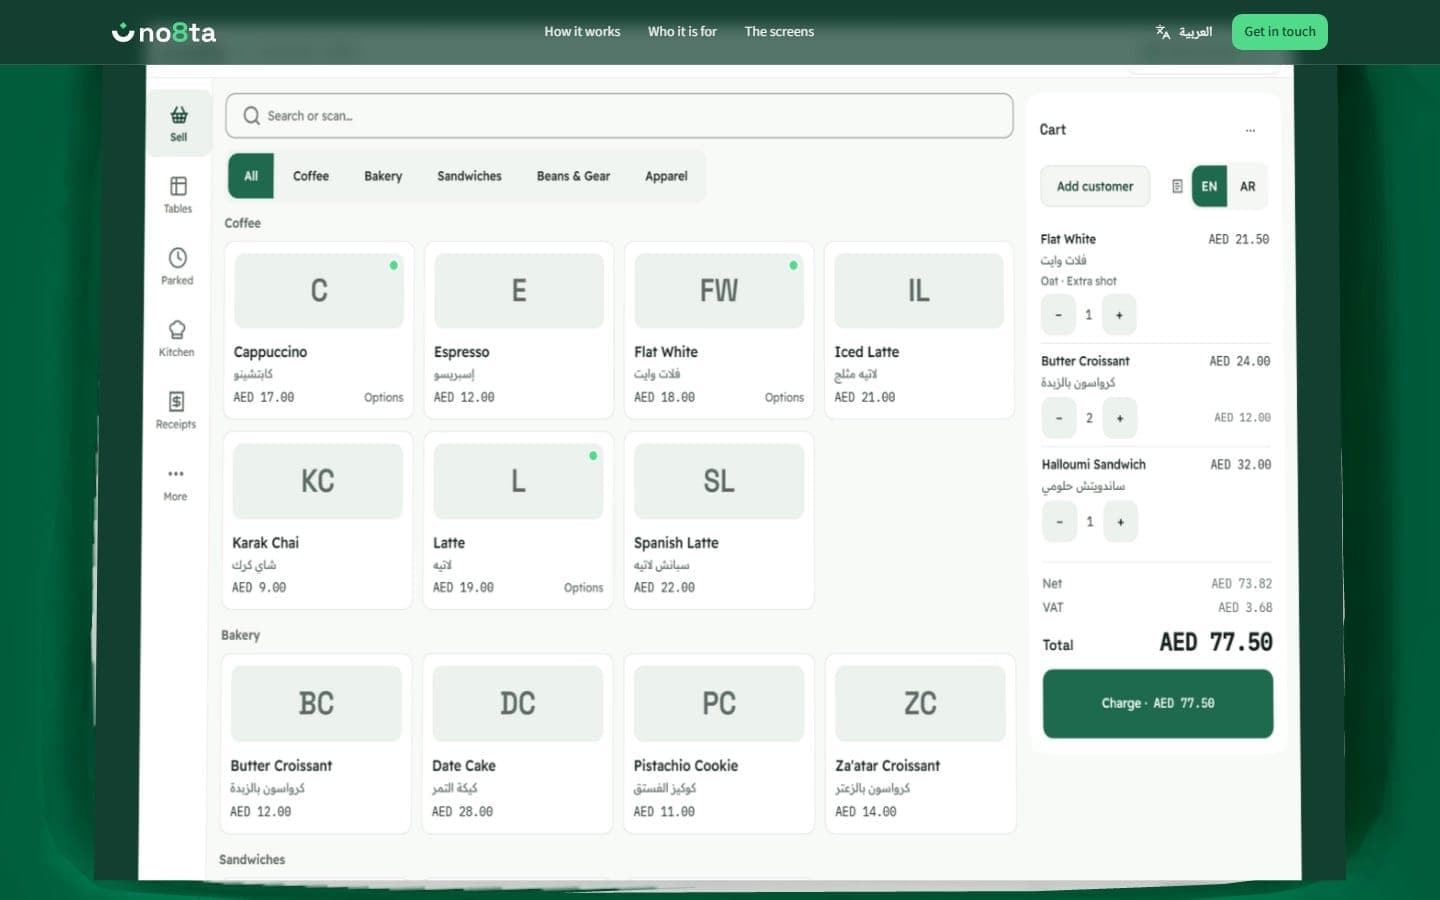Open the Receipts icon
The height and width of the screenshot is (900, 1440).
[177, 401]
